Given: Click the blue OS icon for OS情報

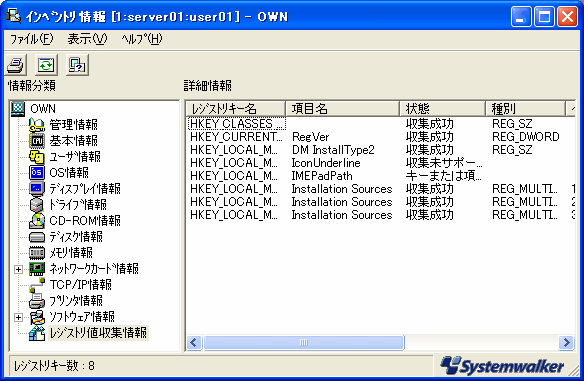Looking at the screenshot, I should click(36, 172).
